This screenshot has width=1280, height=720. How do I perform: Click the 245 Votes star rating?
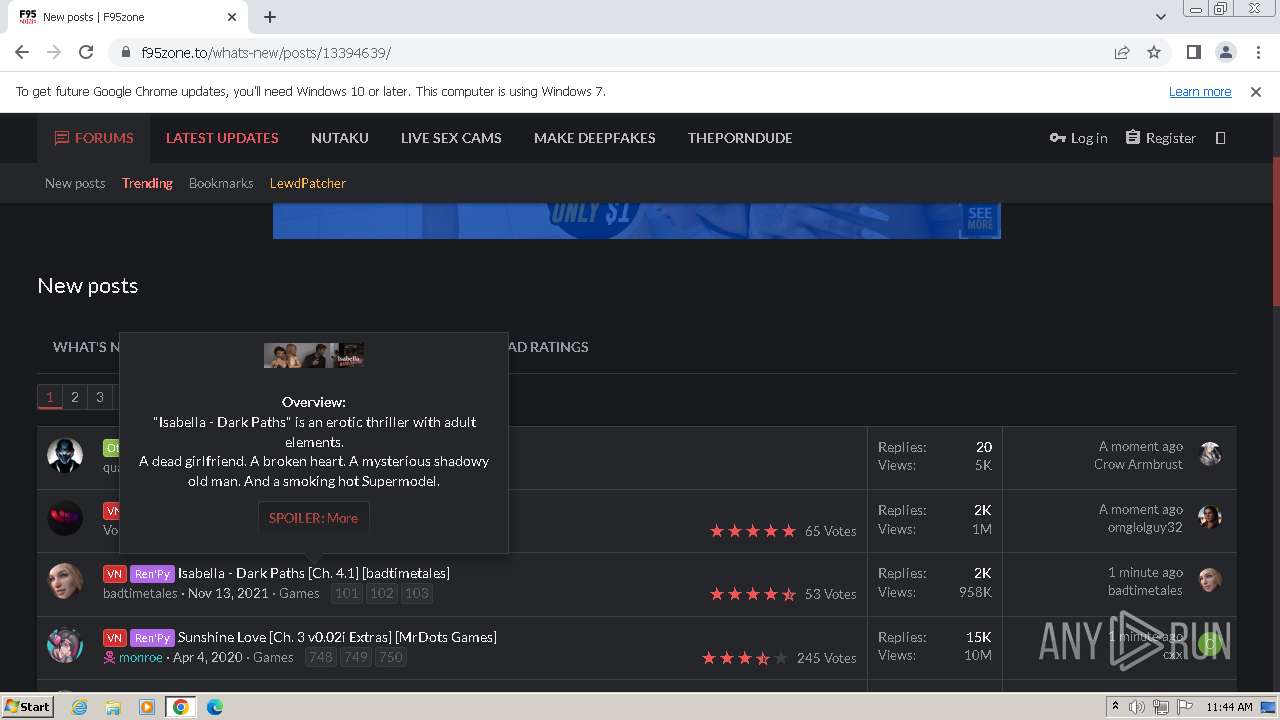[x=745, y=658]
